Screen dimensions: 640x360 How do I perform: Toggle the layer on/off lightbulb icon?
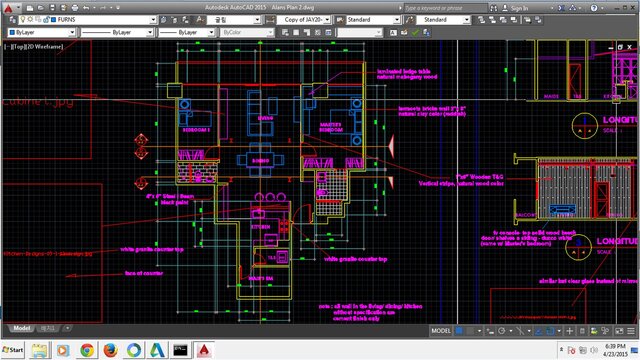23,19
